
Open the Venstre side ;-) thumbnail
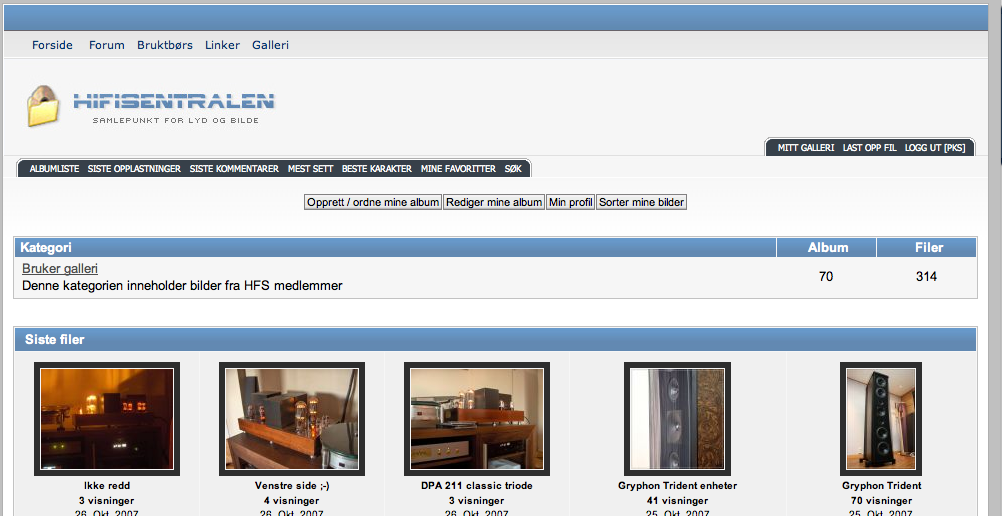coord(292,419)
